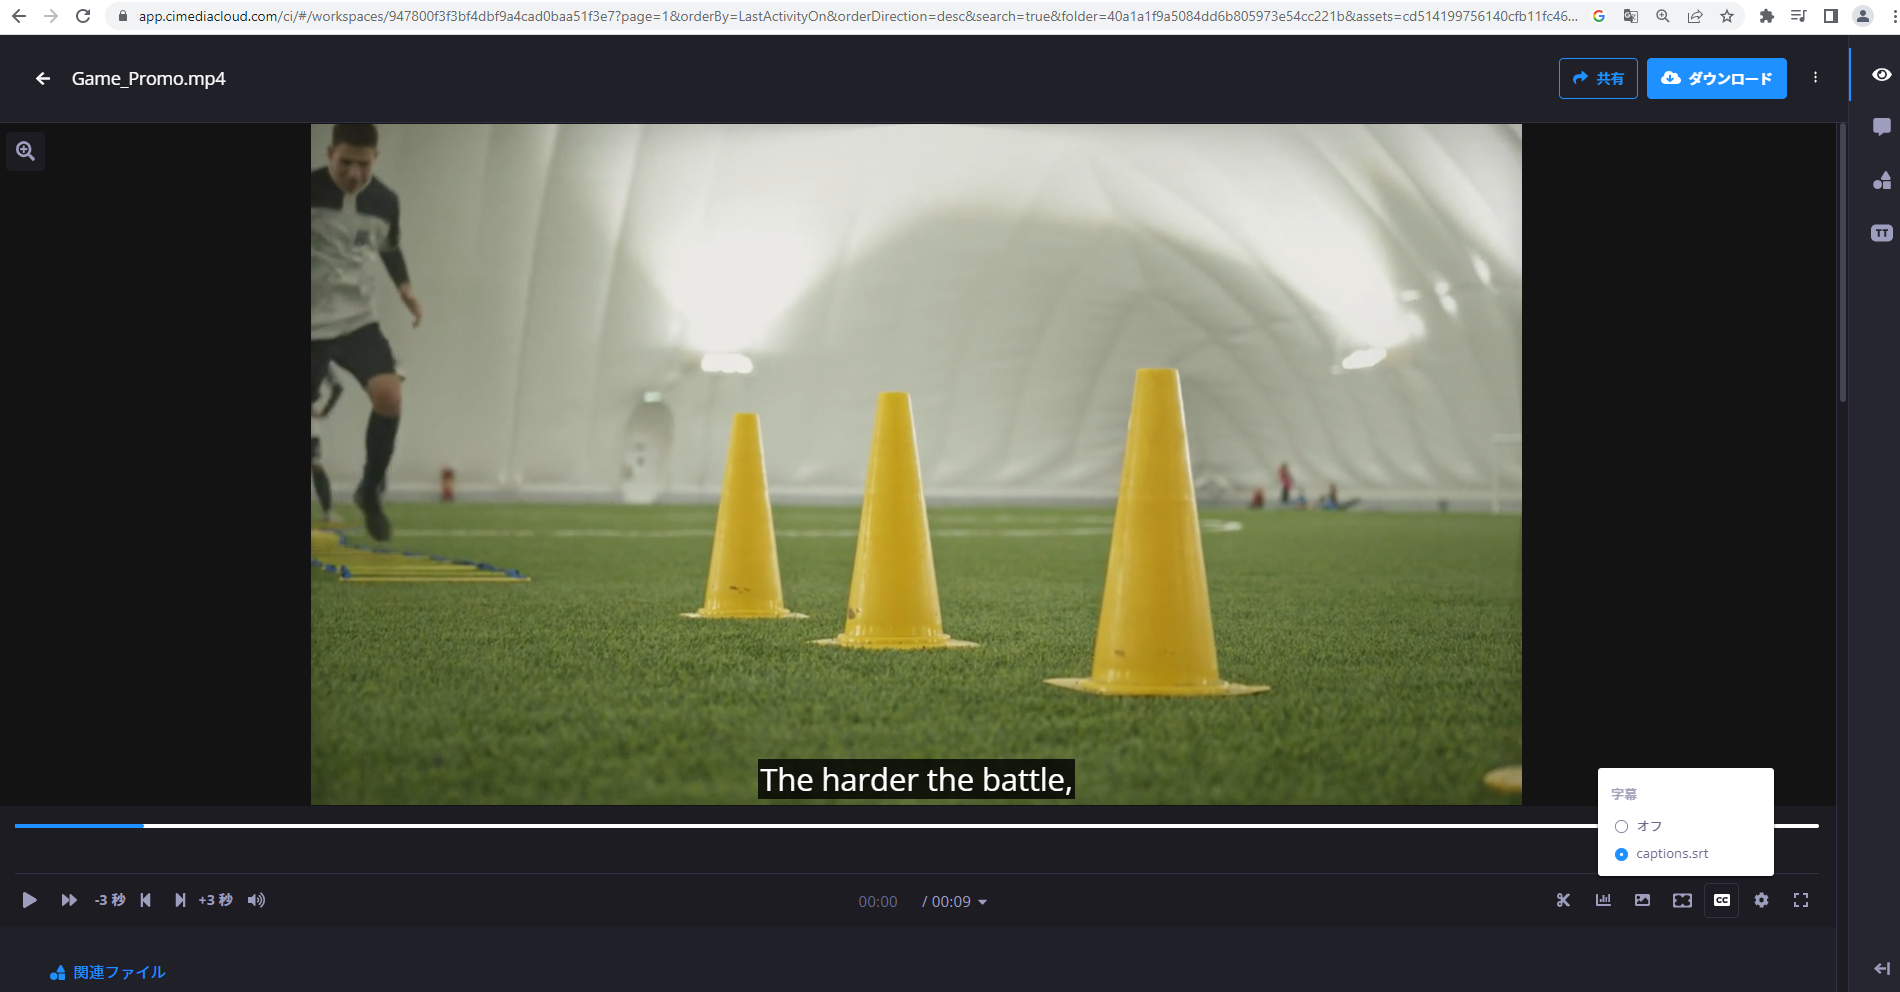Click the scissors clip tool
The width and height of the screenshot is (1900, 992).
pyautogui.click(x=1563, y=900)
